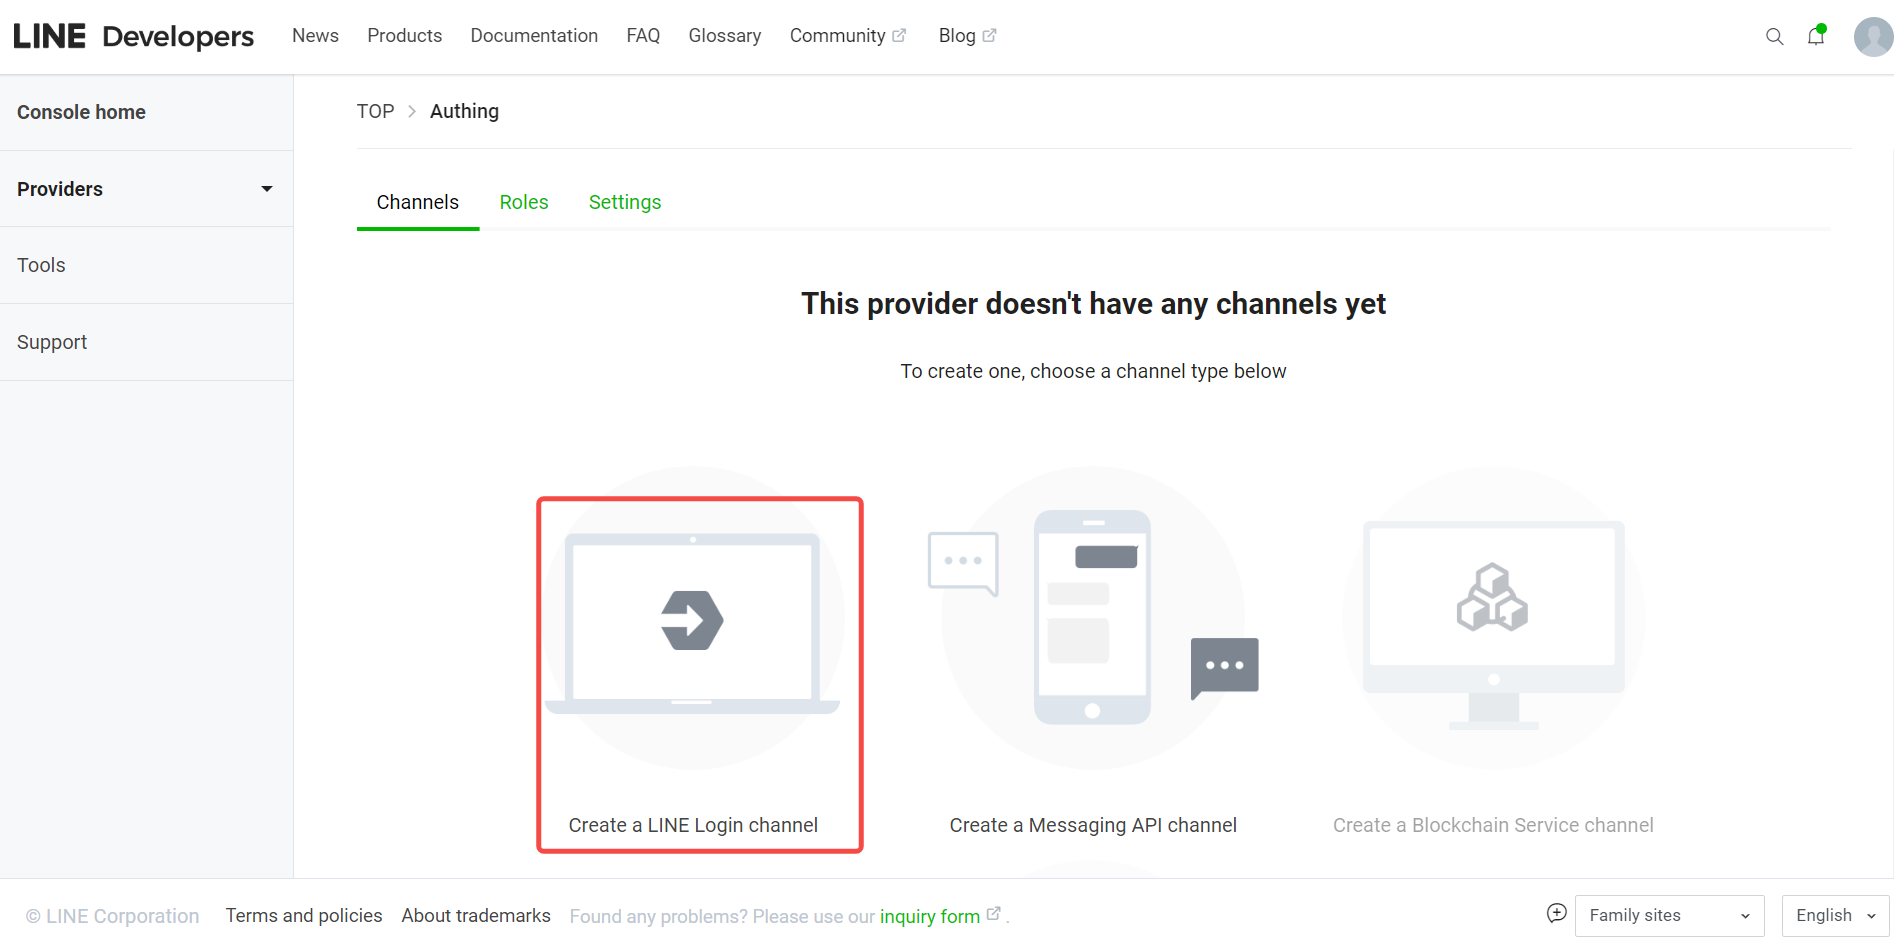
Task: Switch to the Settings tab
Action: coord(625,202)
